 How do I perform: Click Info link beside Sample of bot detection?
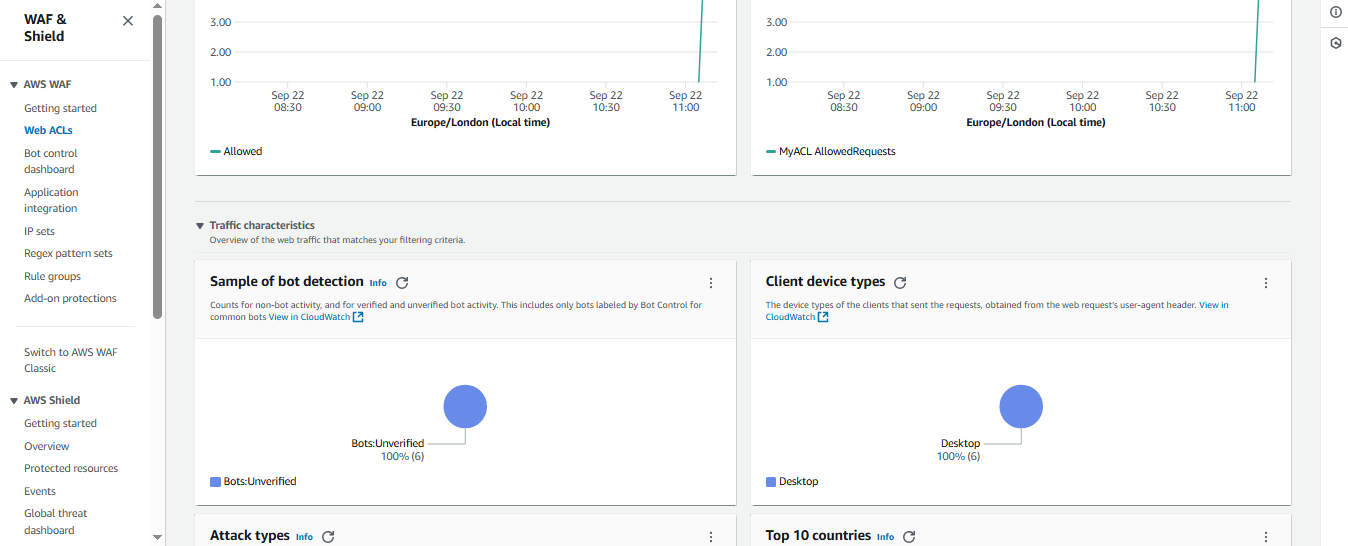378,283
